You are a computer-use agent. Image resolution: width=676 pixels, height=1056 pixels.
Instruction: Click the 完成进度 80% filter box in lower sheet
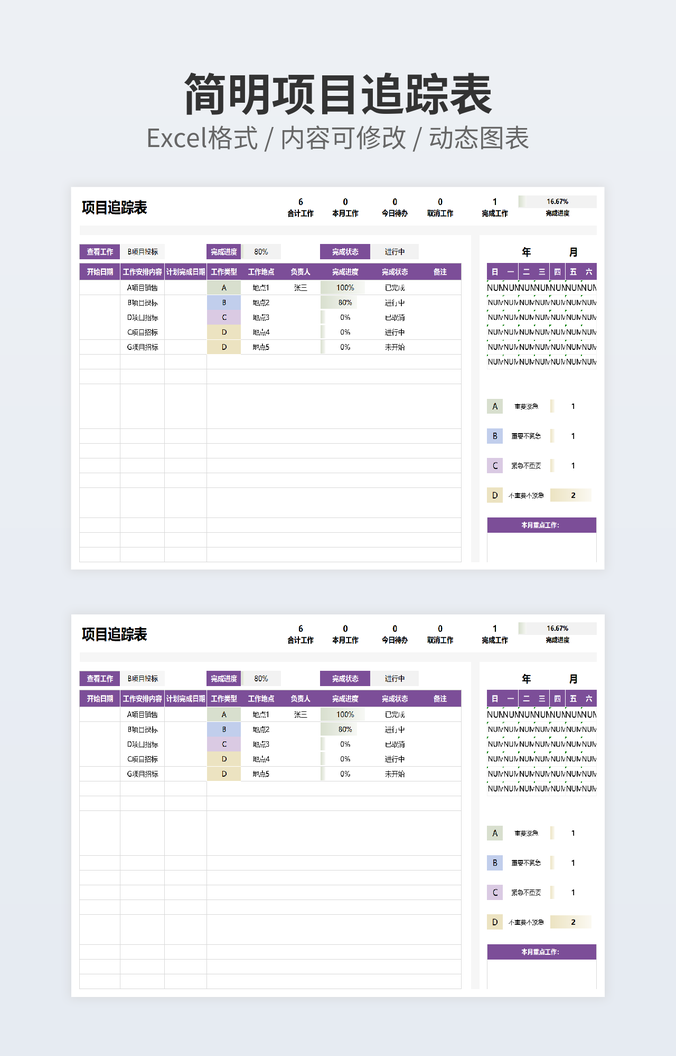click(261, 678)
